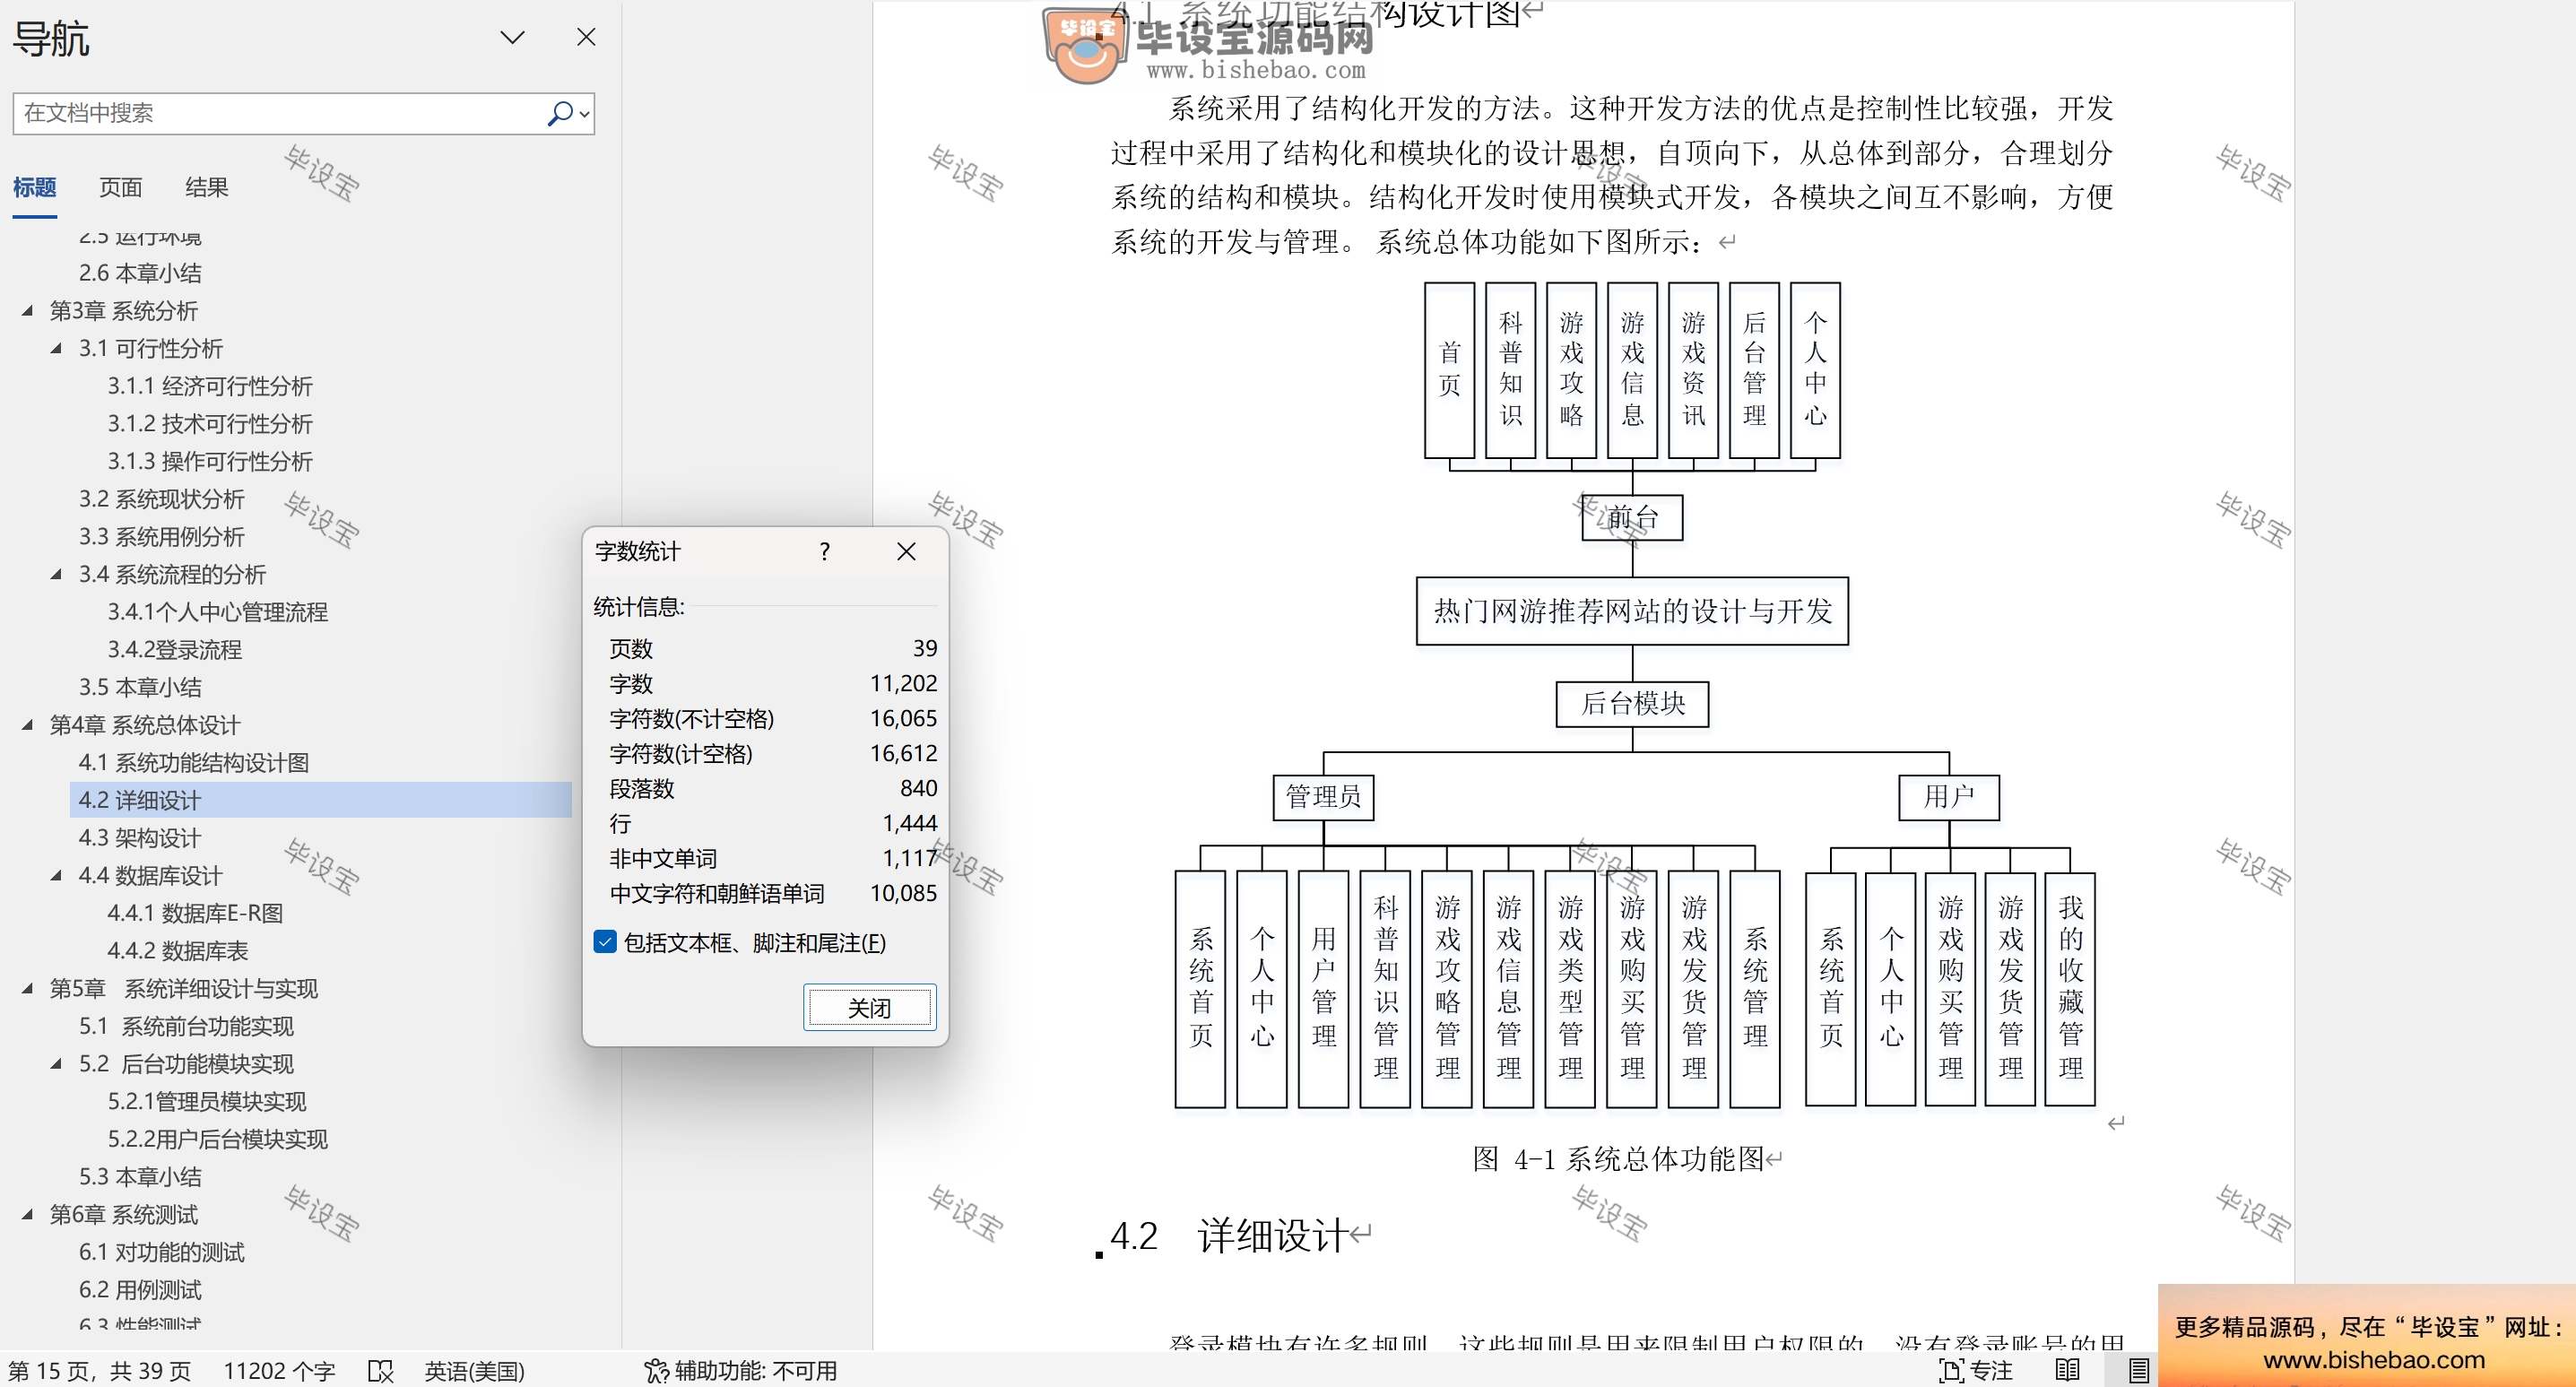Go to heading 5.2.2用户后台模块实现
Image resolution: width=2576 pixels, height=1387 pixels.
coord(217,1139)
